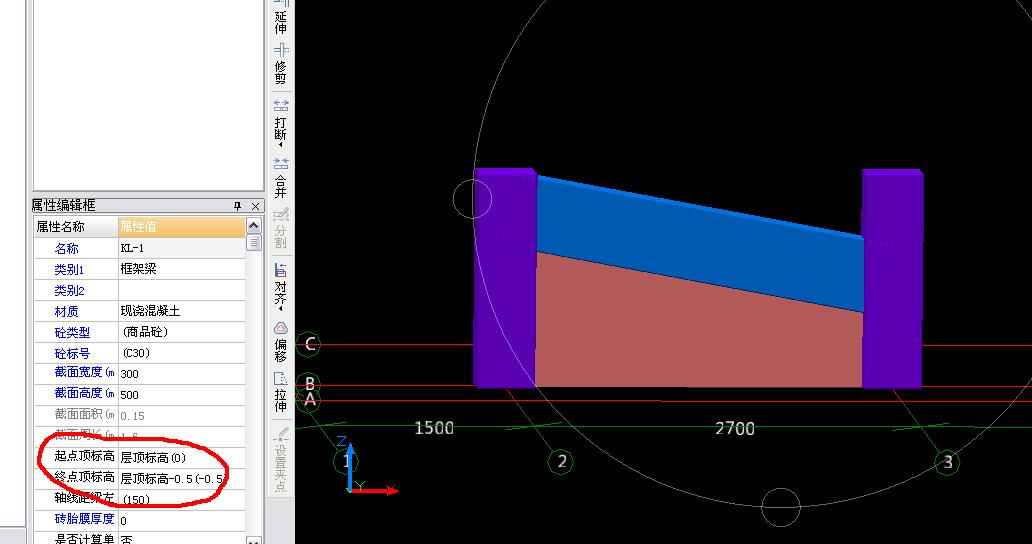Screen dimensions: 1032x544
Task: Click the orbit handle circle at left
Action: 473,199
